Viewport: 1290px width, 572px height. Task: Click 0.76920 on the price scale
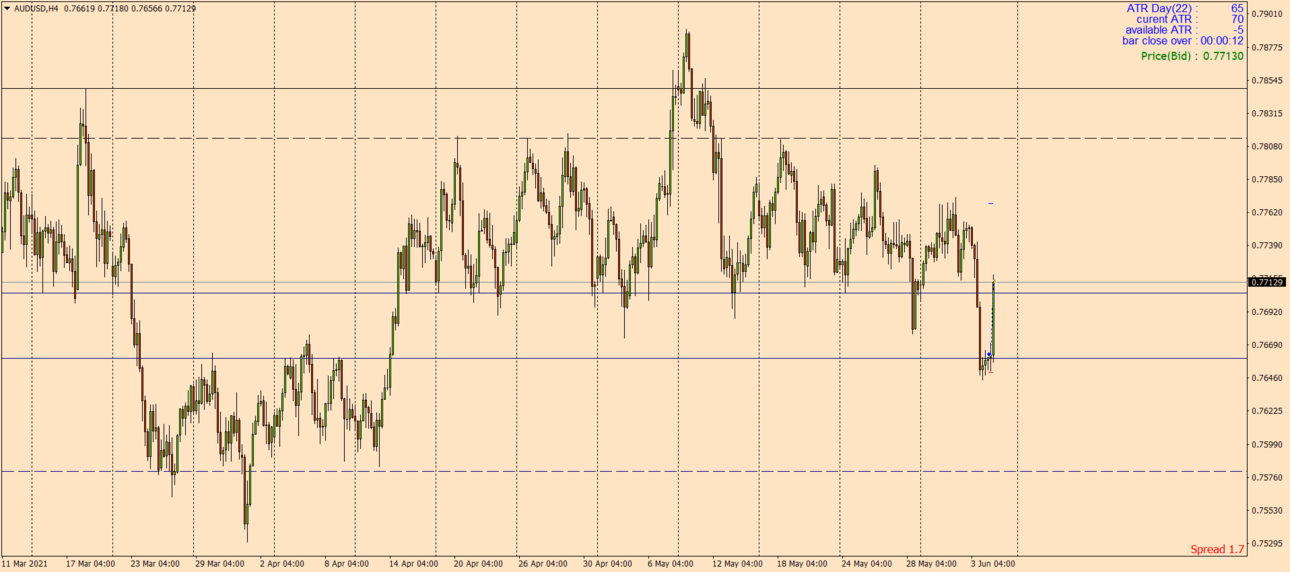(x=1267, y=312)
